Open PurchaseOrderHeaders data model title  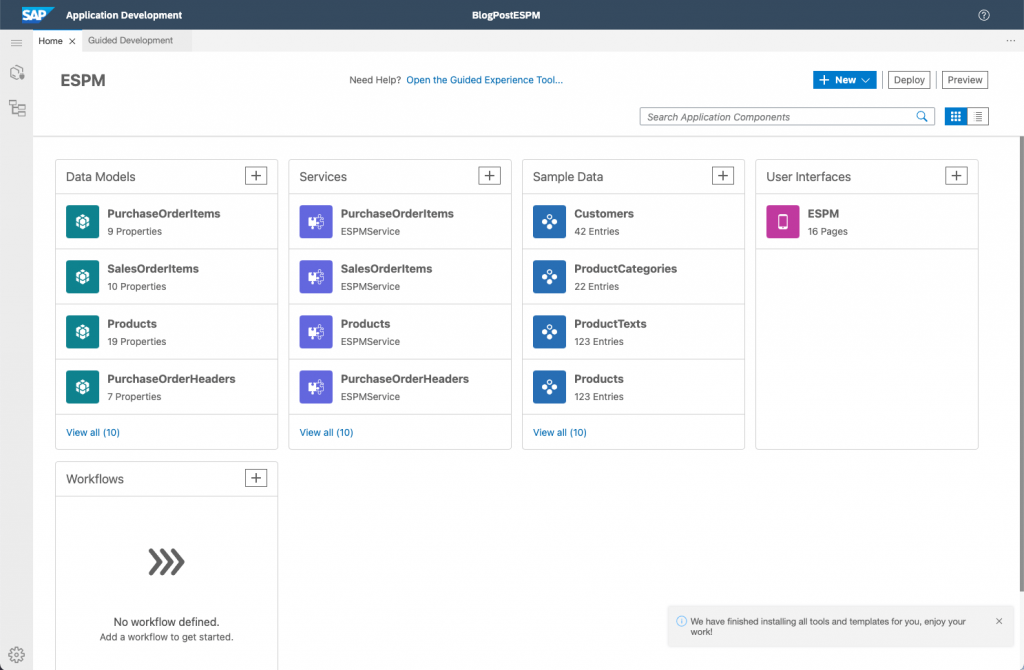171,379
